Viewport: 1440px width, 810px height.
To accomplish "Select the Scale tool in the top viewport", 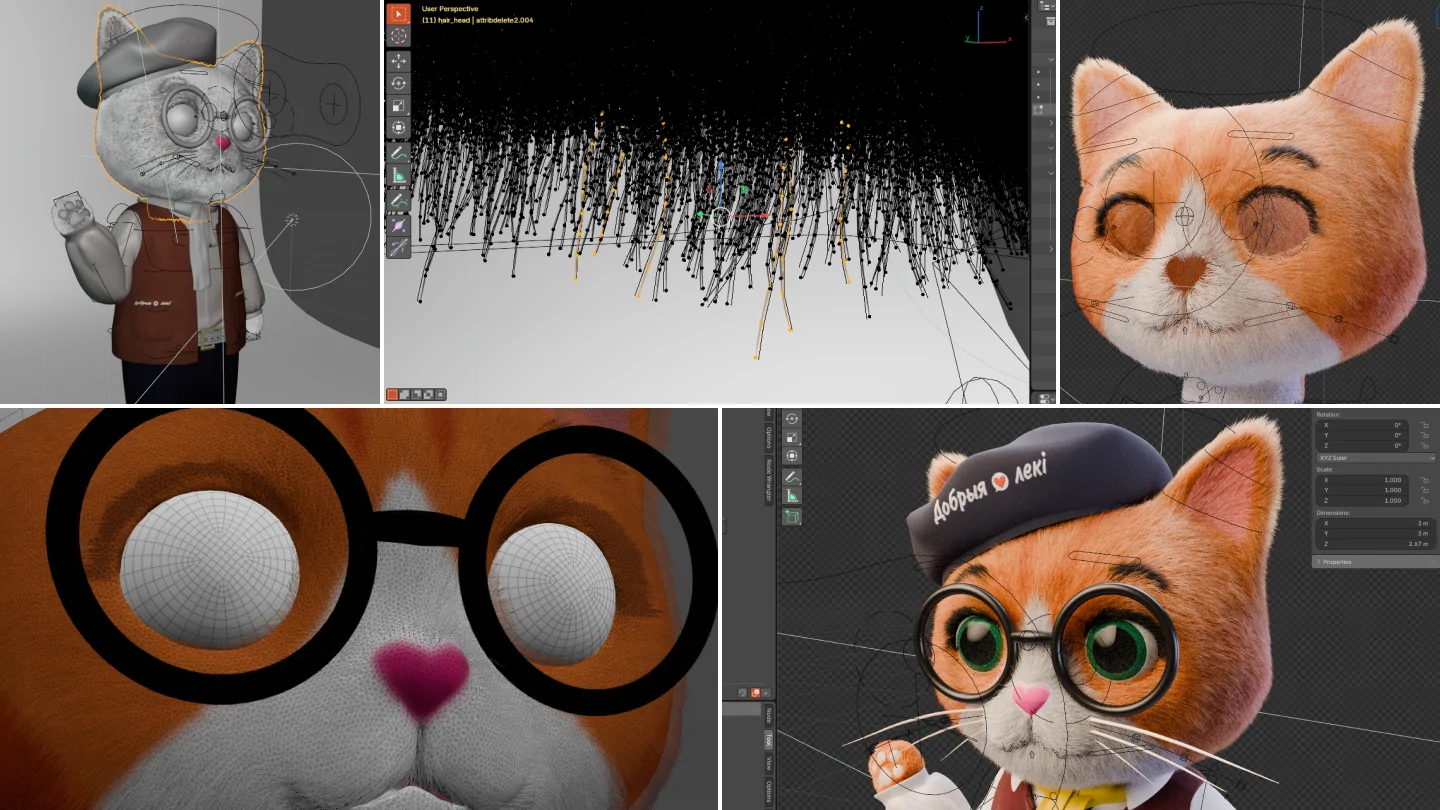I will click(398, 106).
